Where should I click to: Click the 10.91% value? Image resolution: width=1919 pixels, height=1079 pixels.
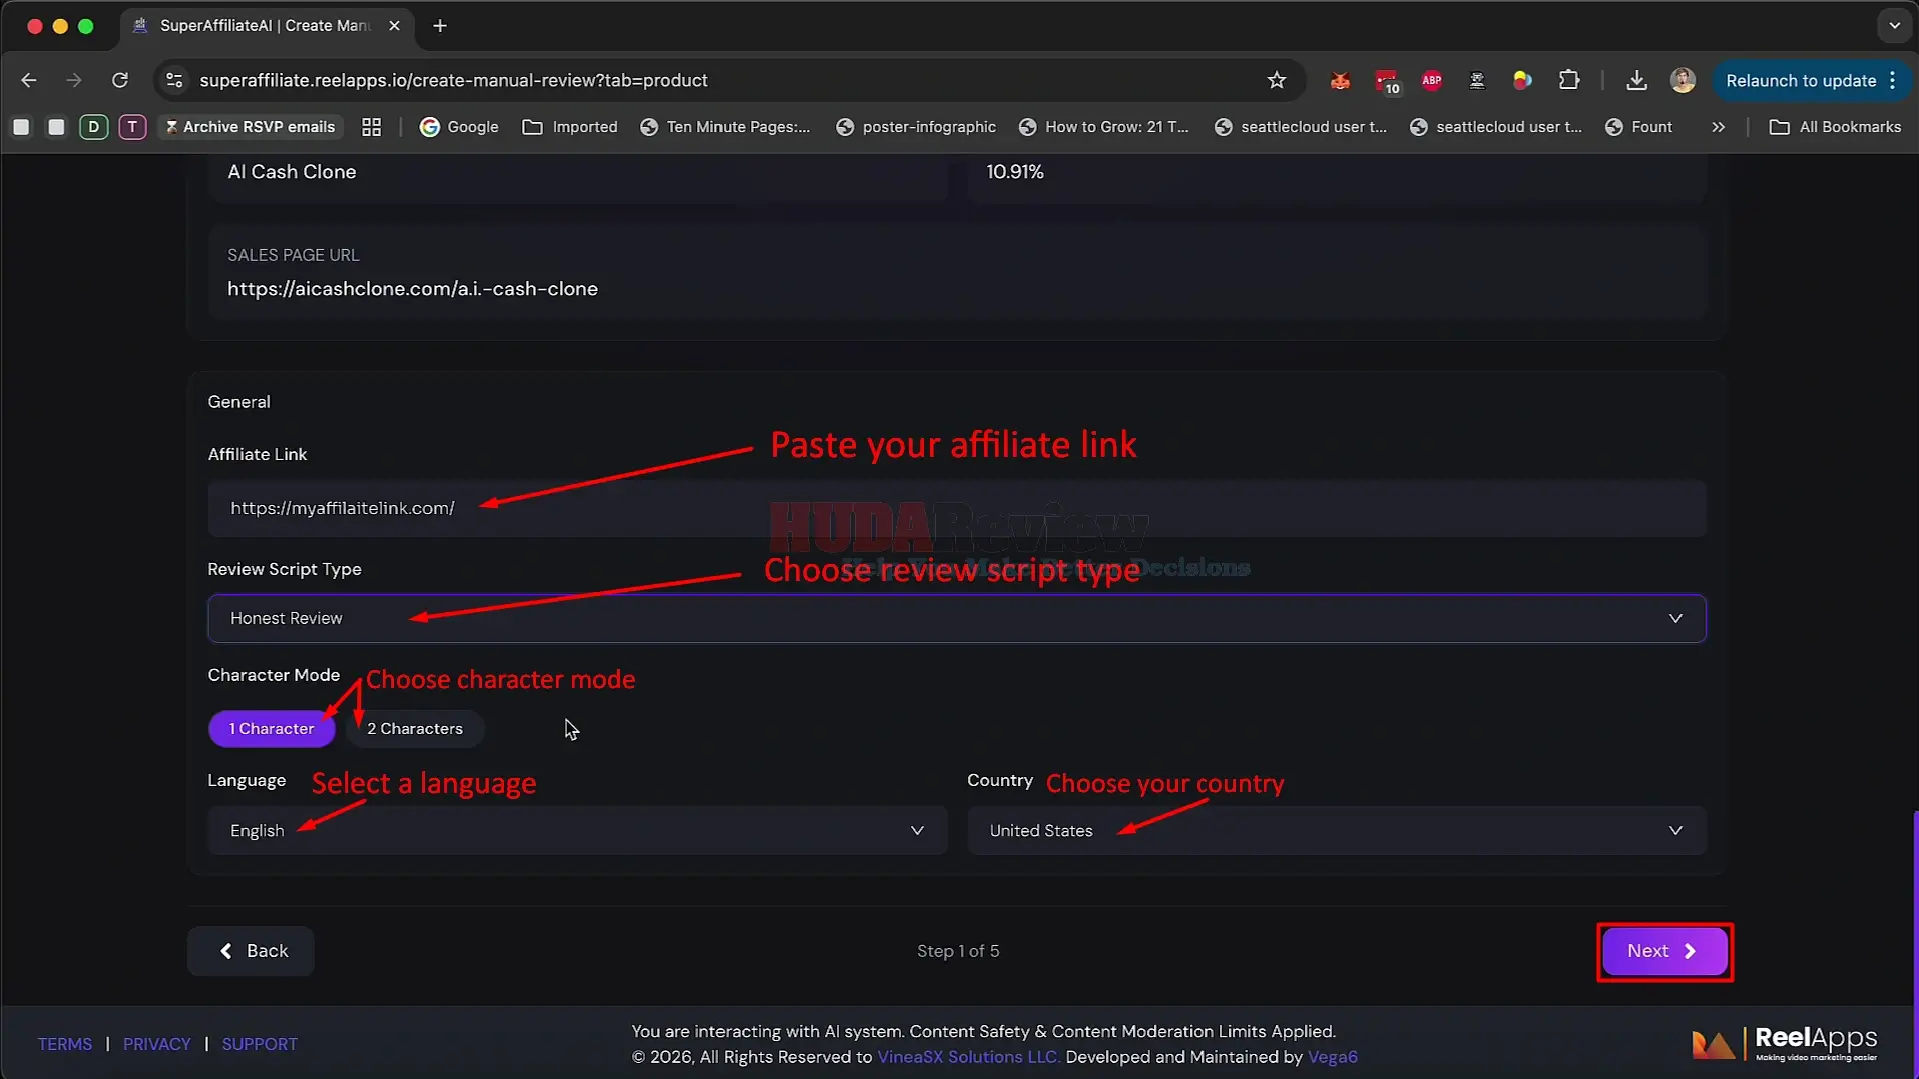click(1015, 172)
